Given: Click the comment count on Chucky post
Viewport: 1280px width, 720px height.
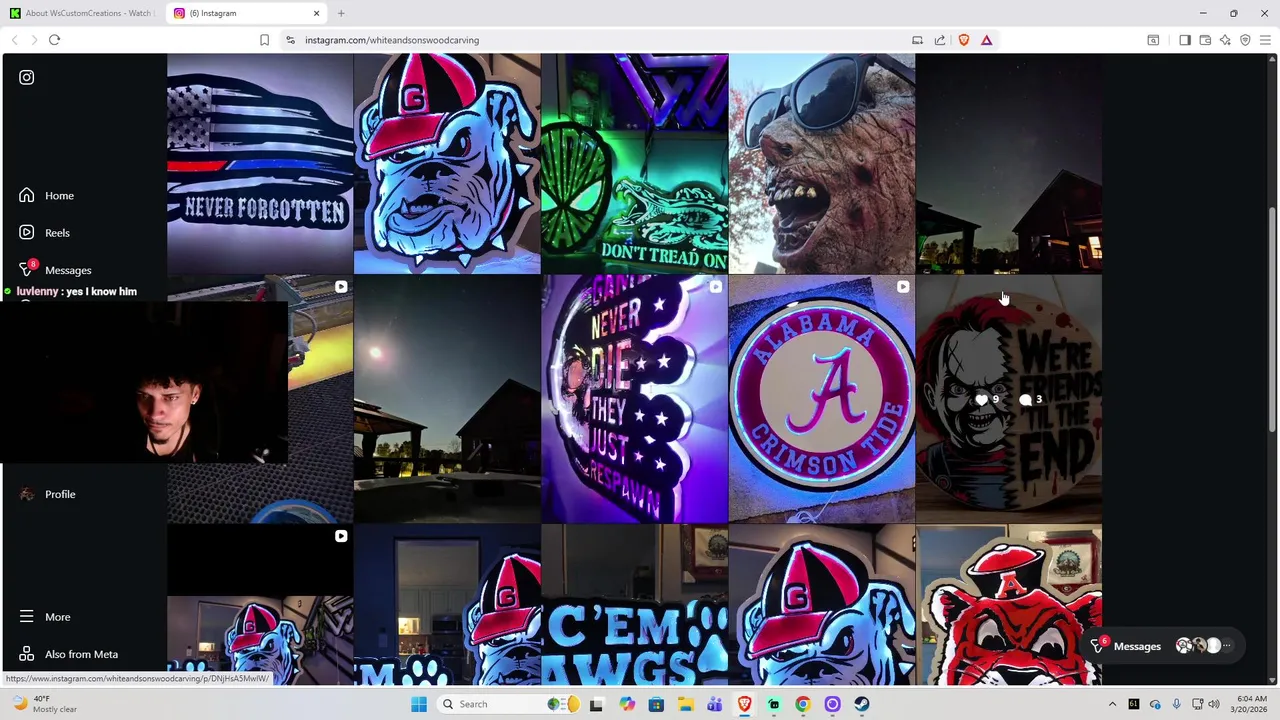Looking at the screenshot, I should [1031, 400].
